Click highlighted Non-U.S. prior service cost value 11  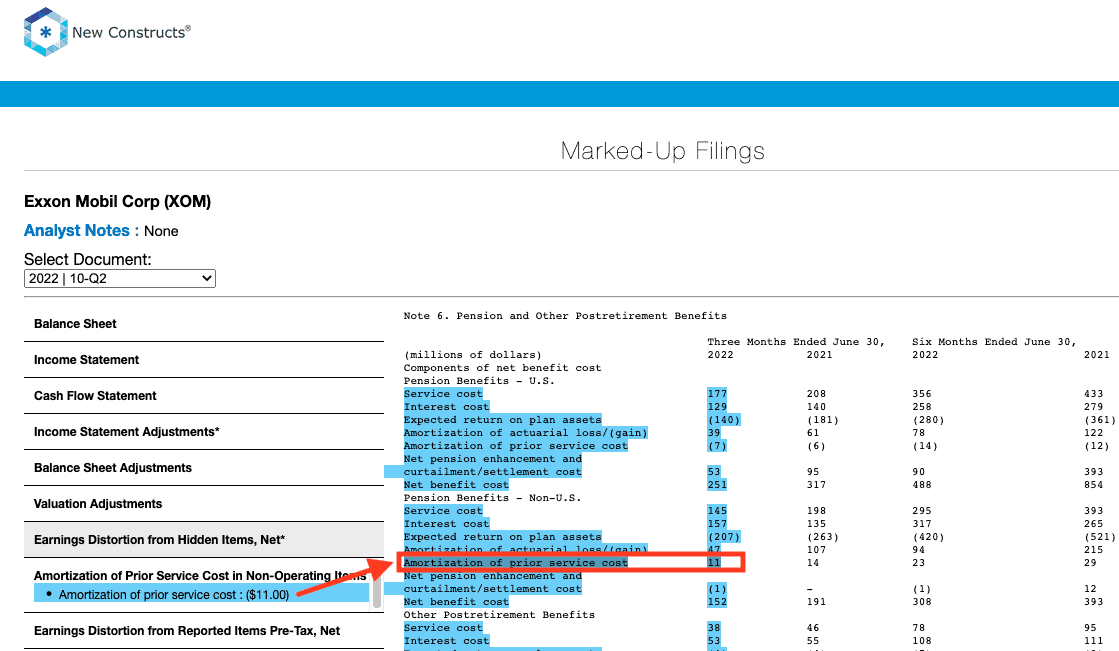tap(714, 562)
